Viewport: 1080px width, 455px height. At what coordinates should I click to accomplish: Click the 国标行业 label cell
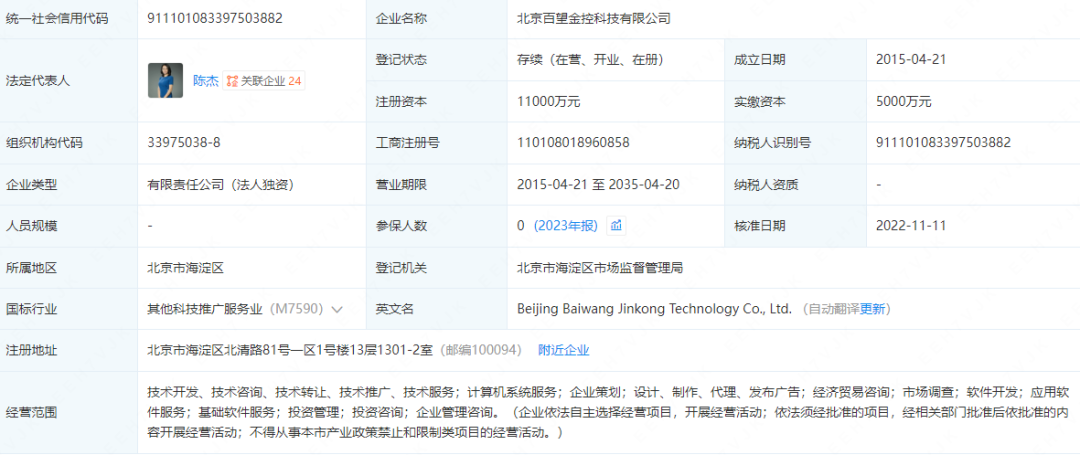click(x=68, y=309)
